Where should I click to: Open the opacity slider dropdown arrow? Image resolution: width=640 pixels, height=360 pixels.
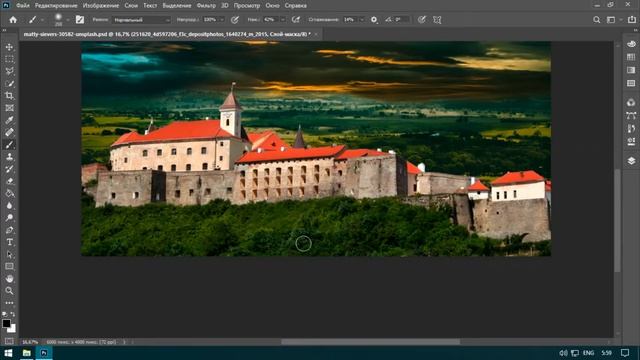pos(222,20)
